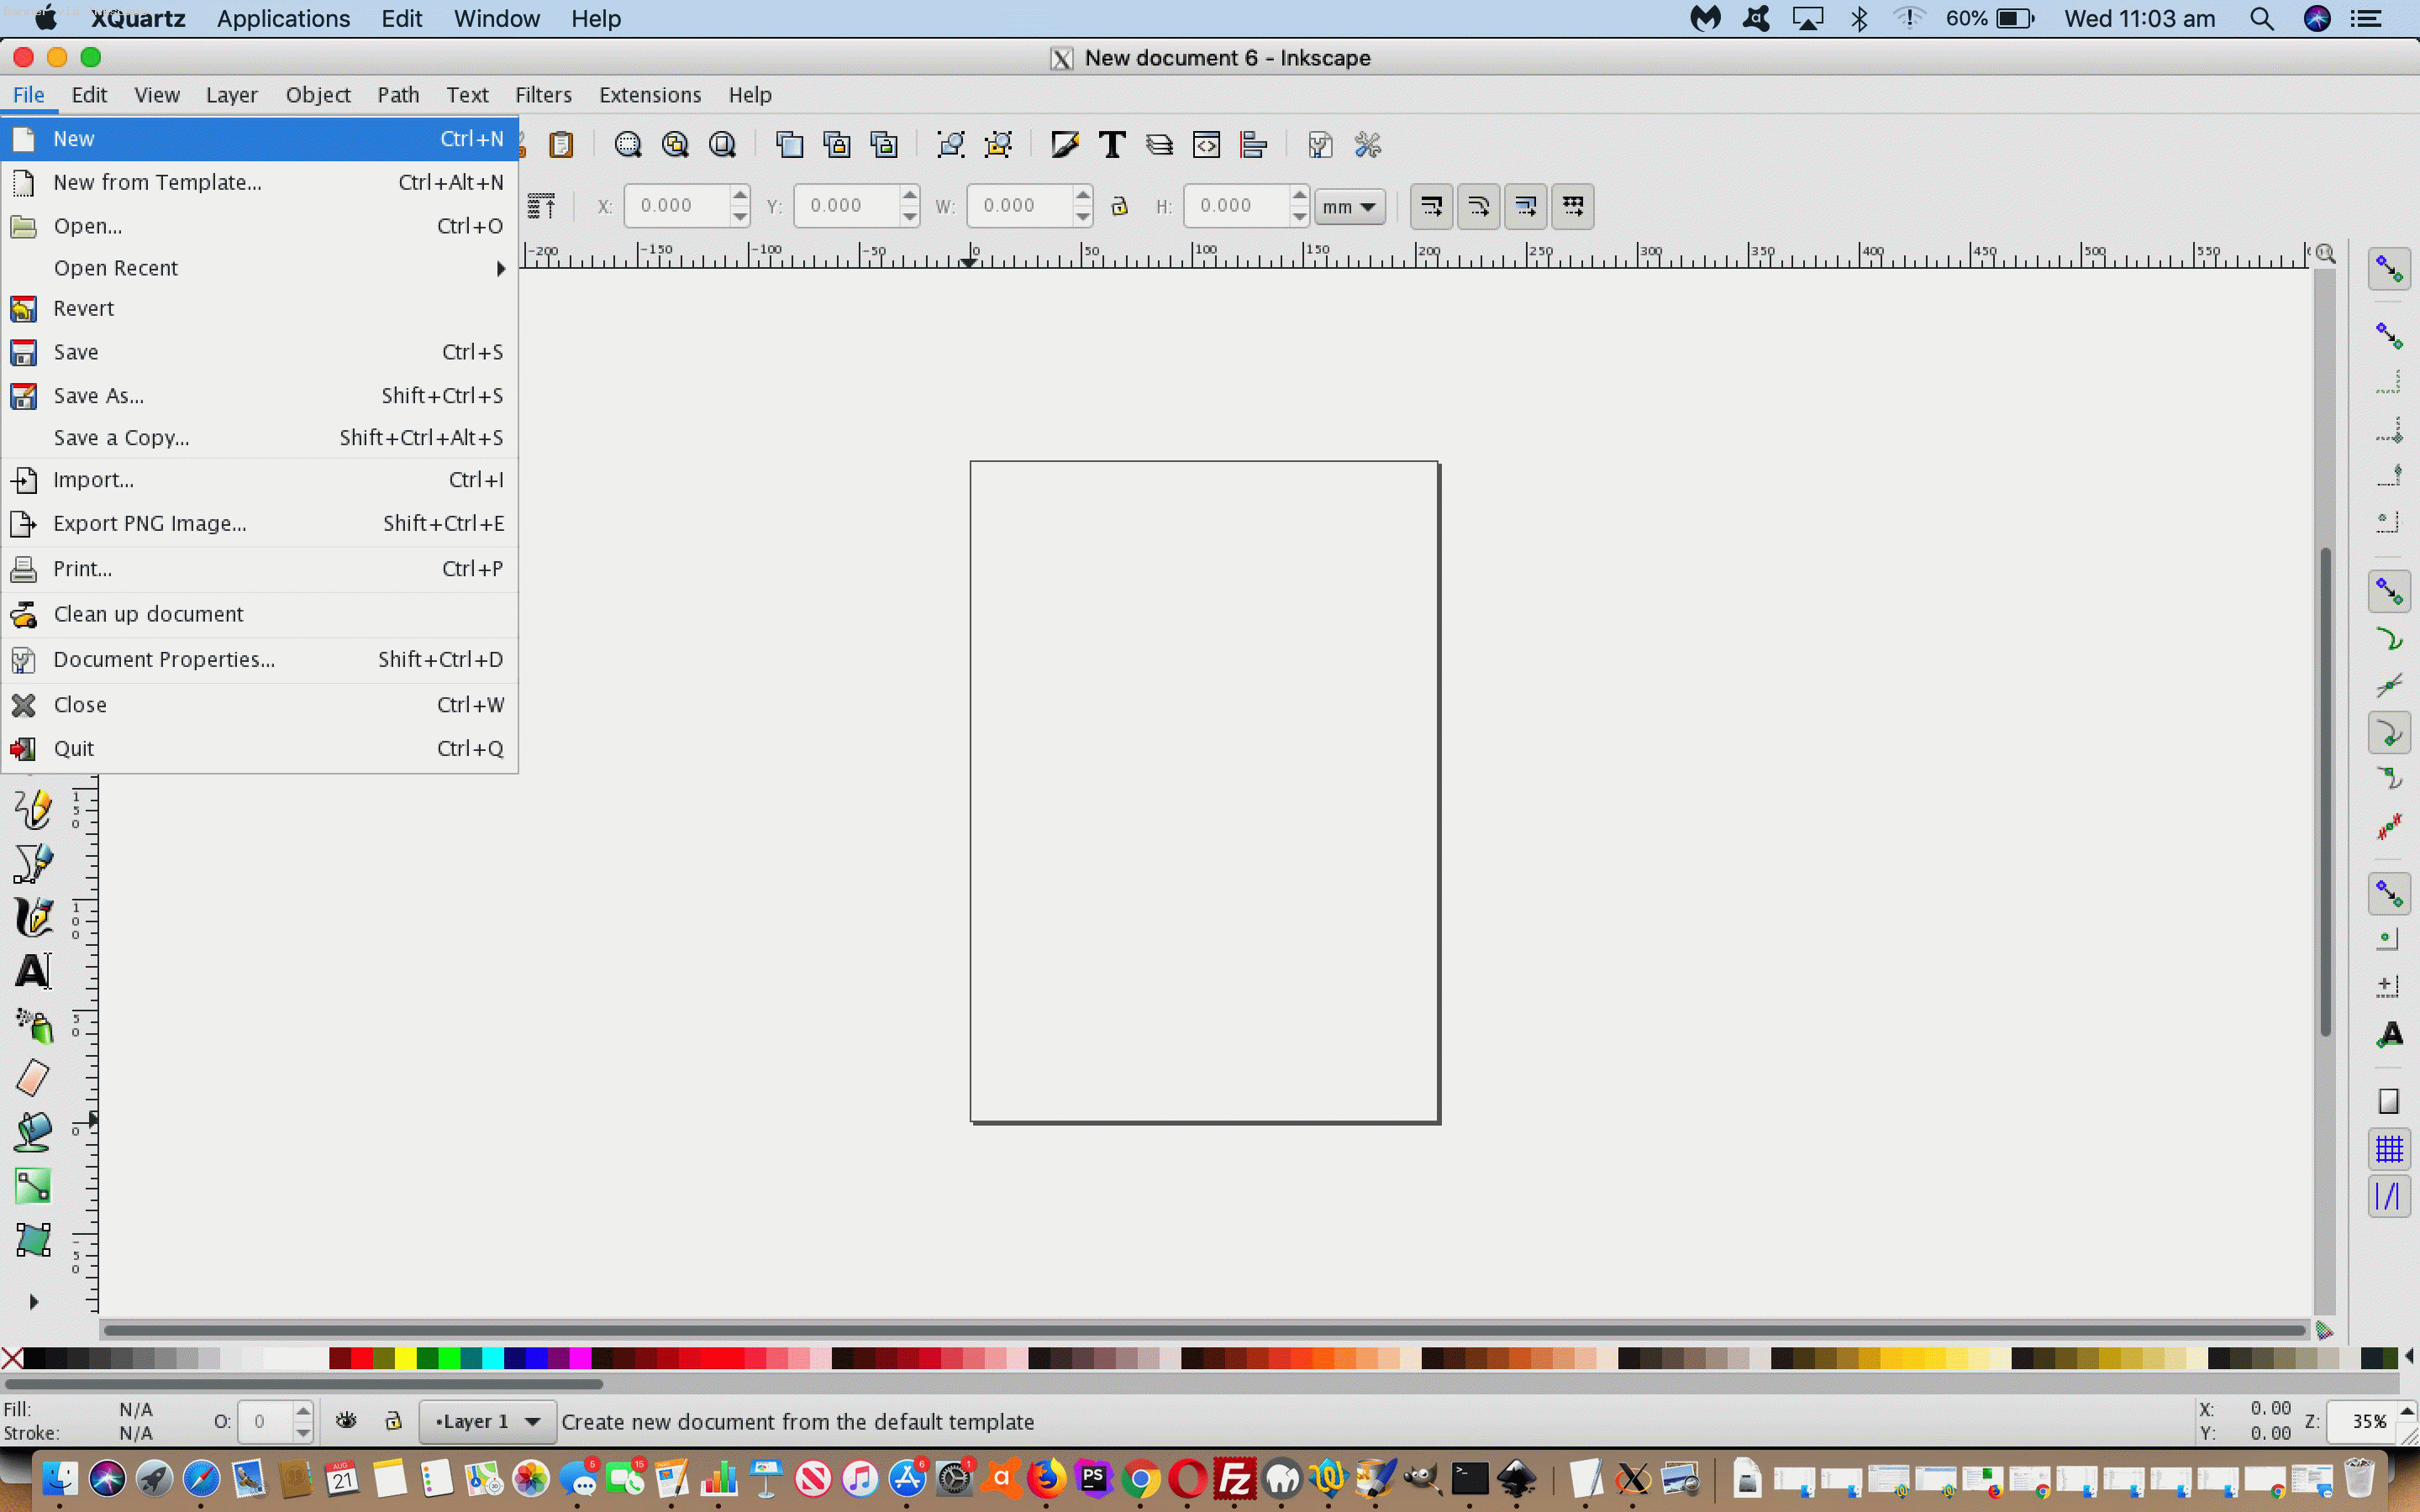Click Export PNG Image menu entry

(x=150, y=523)
